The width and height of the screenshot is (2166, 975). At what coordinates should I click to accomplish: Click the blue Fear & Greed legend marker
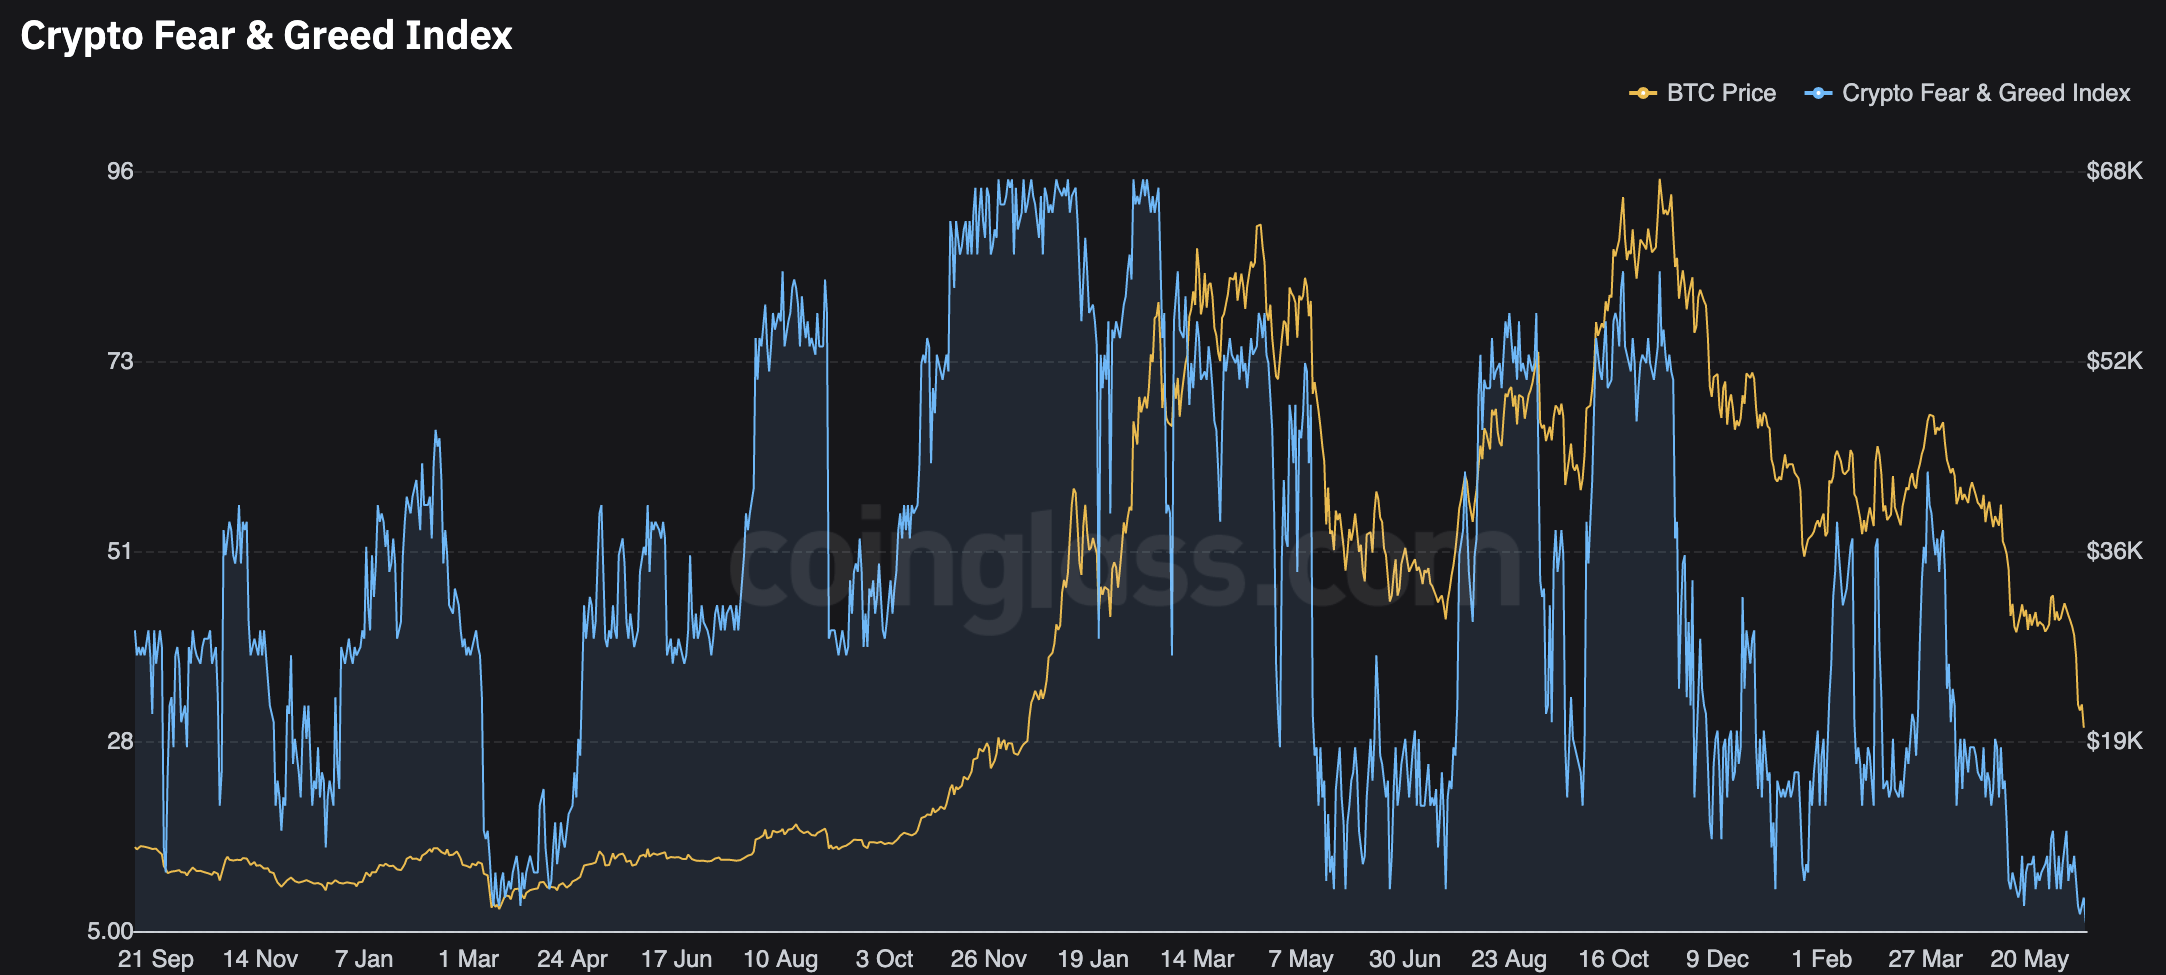(x=1817, y=93)
